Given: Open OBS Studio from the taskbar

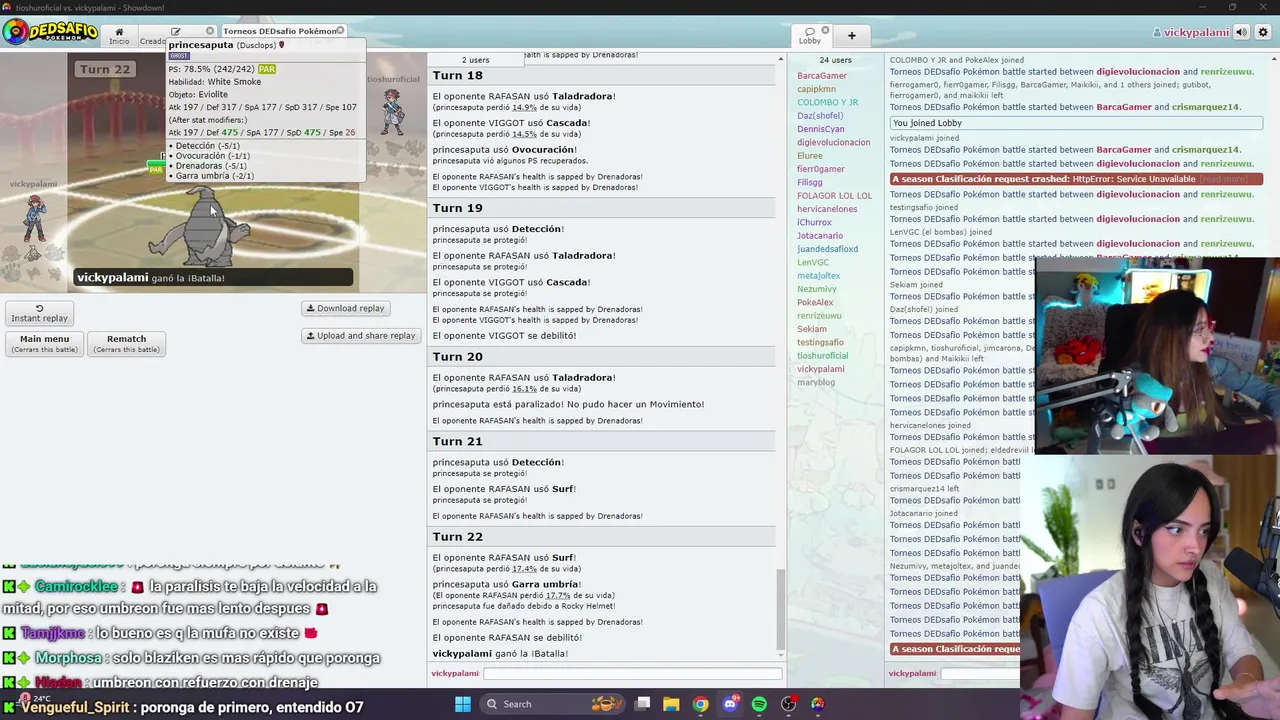Looking at the screenshot, I should 789,704.
